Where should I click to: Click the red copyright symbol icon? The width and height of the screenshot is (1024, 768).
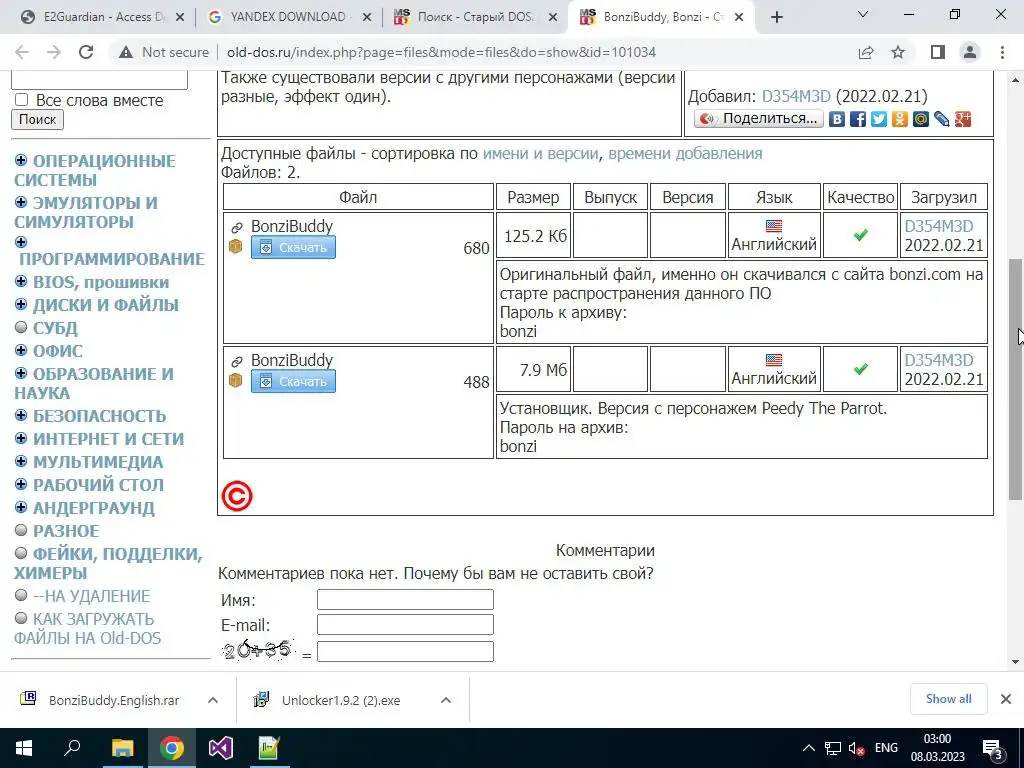[236, 496]
